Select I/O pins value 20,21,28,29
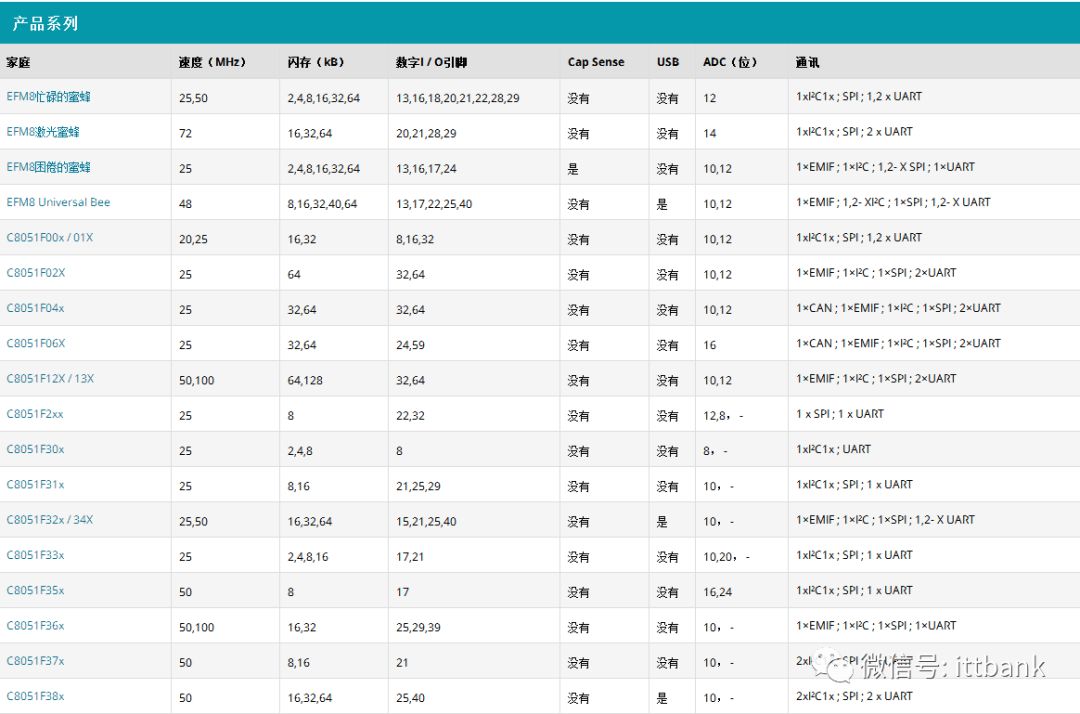Screen dimensions: 1080x714 pos(426,134)
